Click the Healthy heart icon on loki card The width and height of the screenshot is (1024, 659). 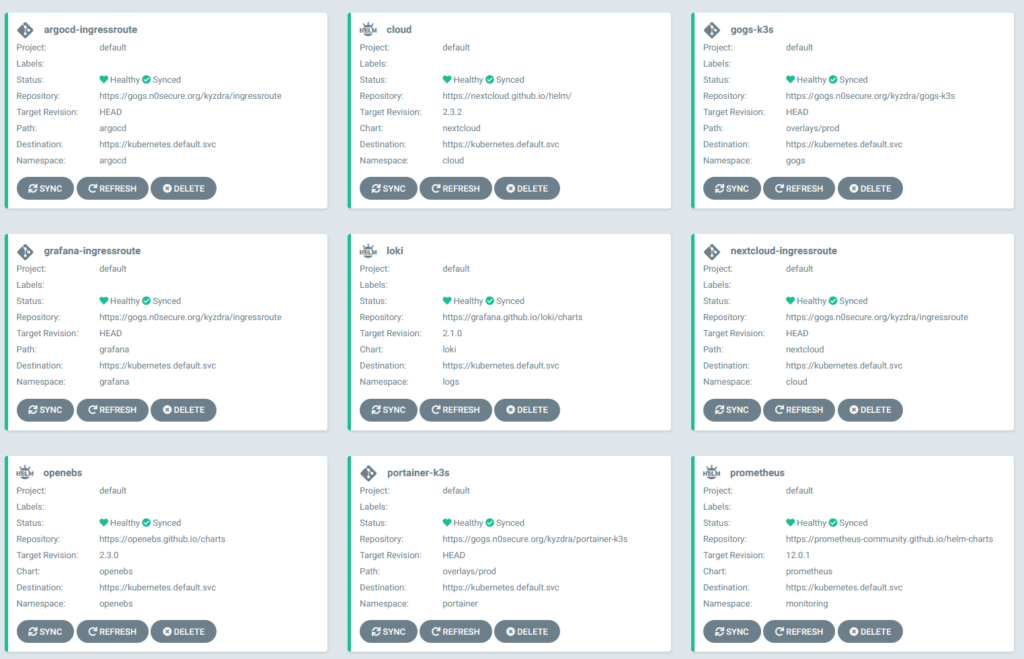click(447, 301)
